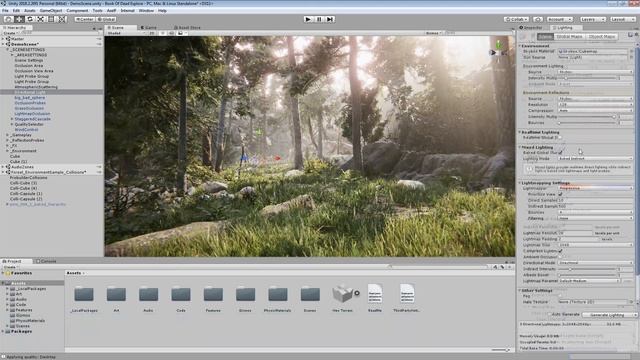
Task: Open the Layout dropdown
Action: coord(622,19)
